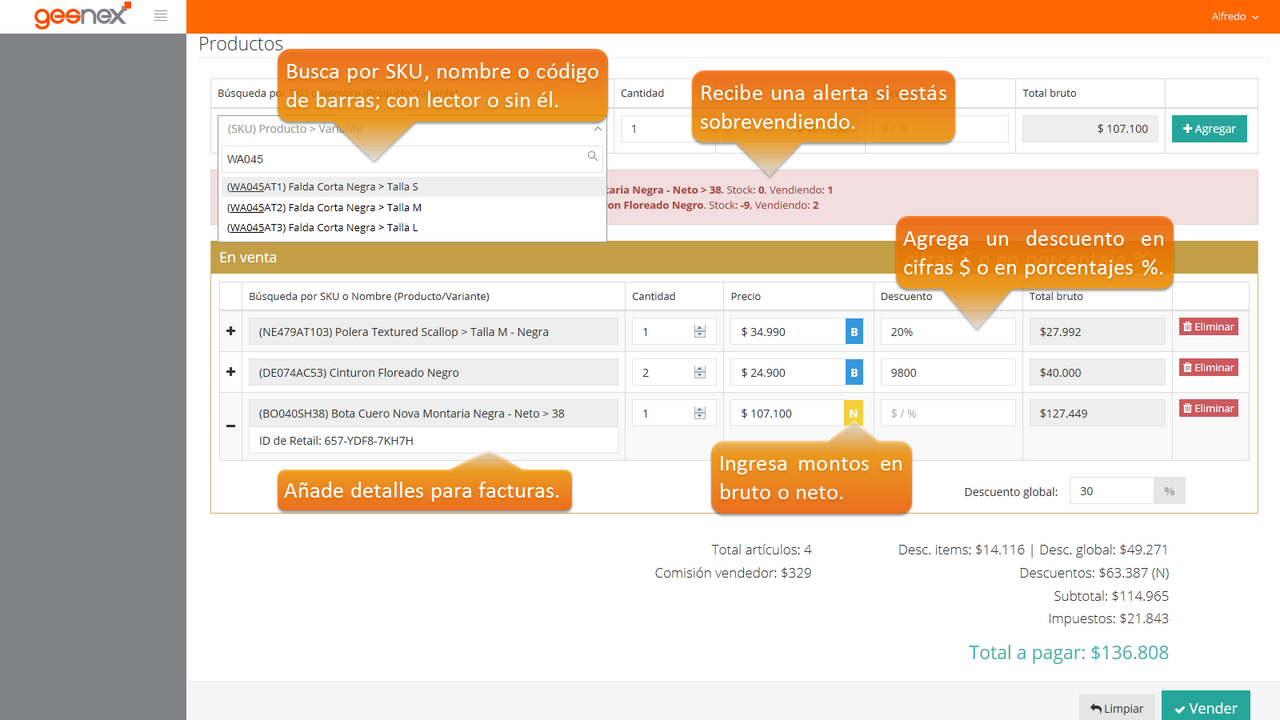Click the Productos heading

(x=241, y=44)
